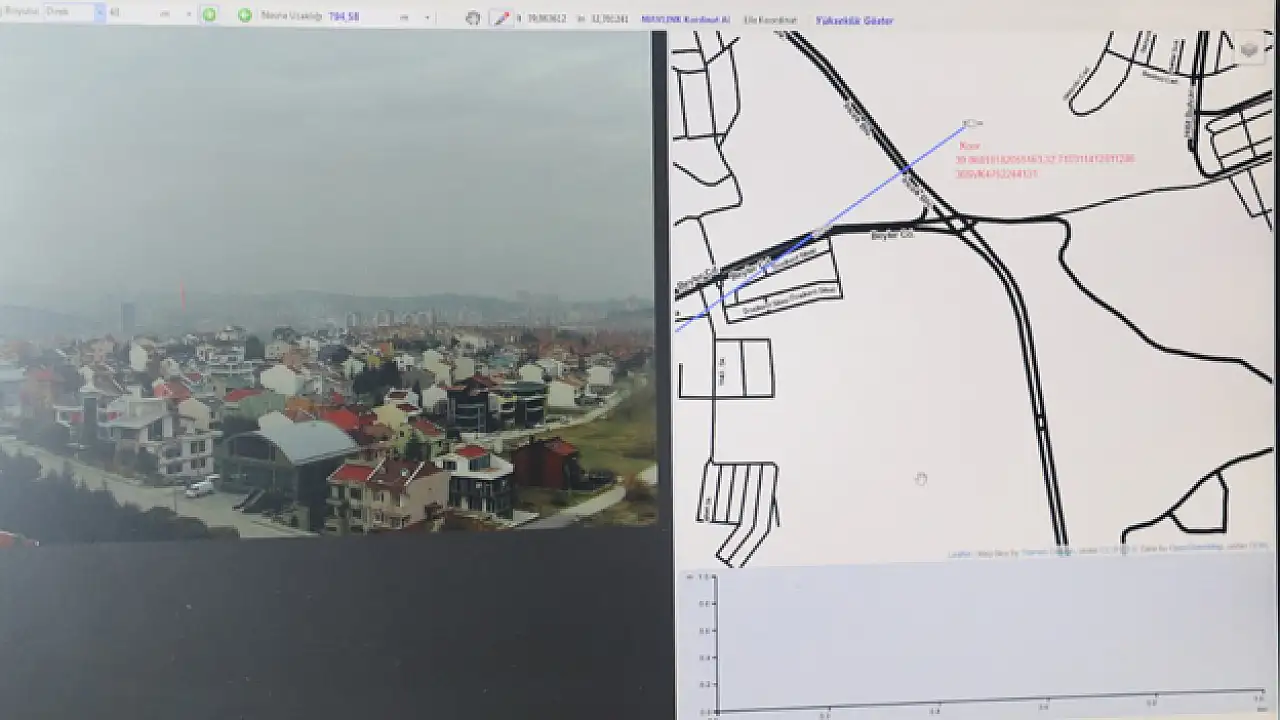Screen dimensions: 1280x720
Task: Select the hand pan tool
Action: (473, 18)
